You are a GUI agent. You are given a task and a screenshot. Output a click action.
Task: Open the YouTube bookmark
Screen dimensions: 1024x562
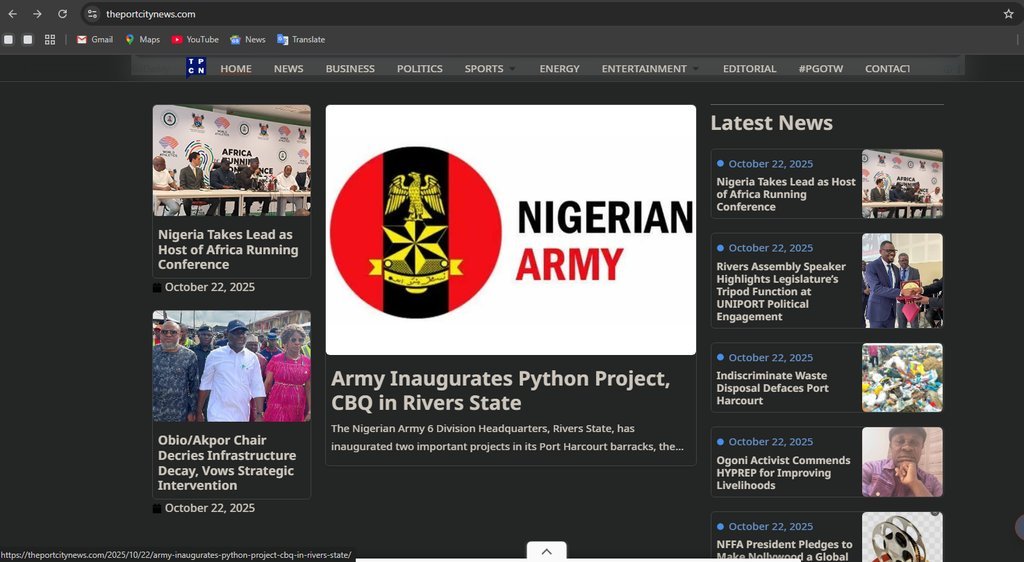click(195, 40)
